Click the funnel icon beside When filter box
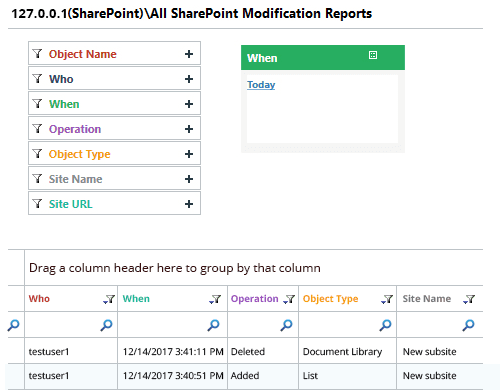Viewport: 500px width, 390px height. point(37,103)
